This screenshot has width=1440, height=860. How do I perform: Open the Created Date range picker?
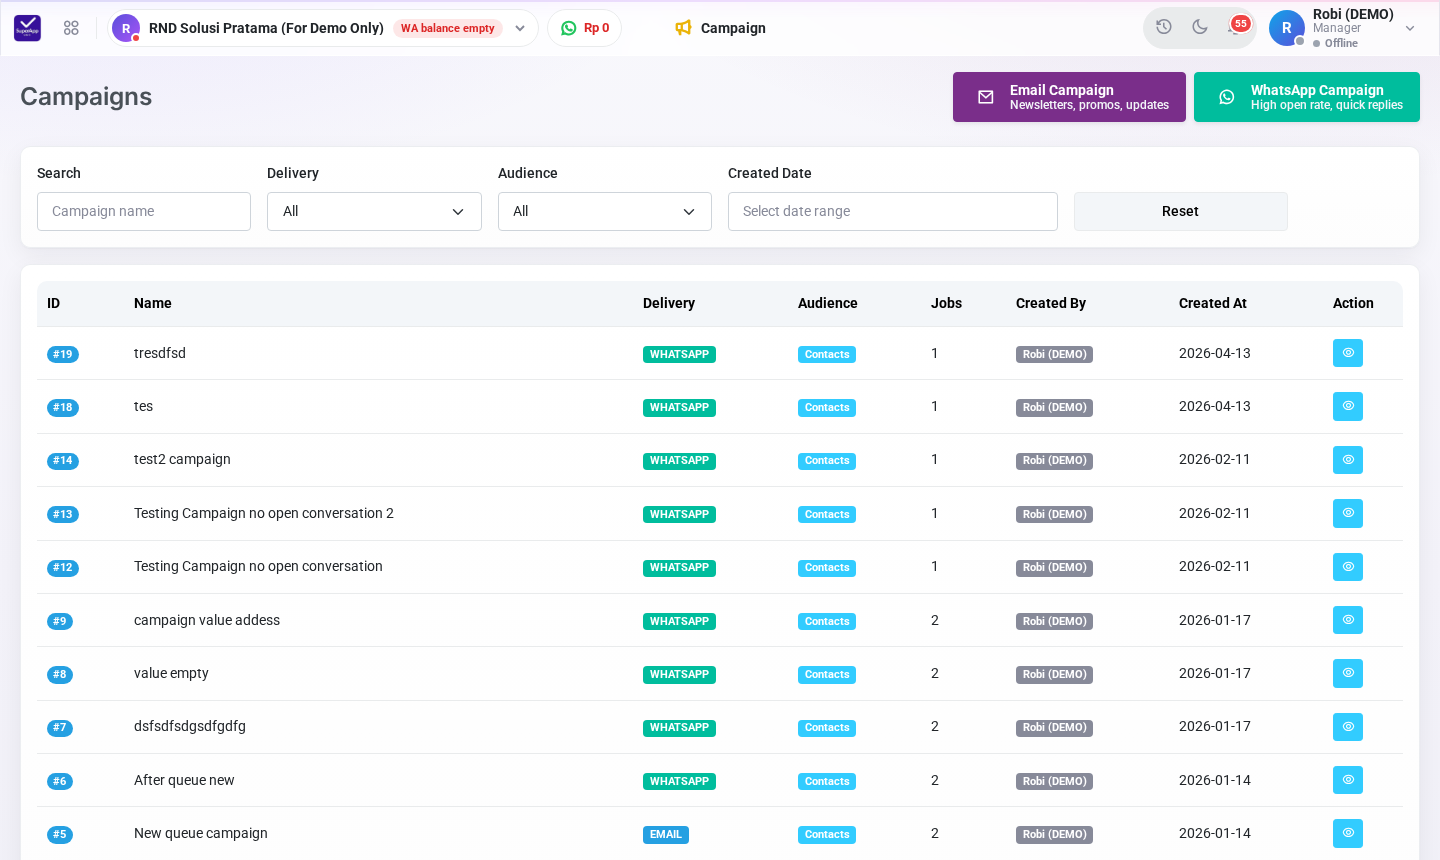click(893, 211)
